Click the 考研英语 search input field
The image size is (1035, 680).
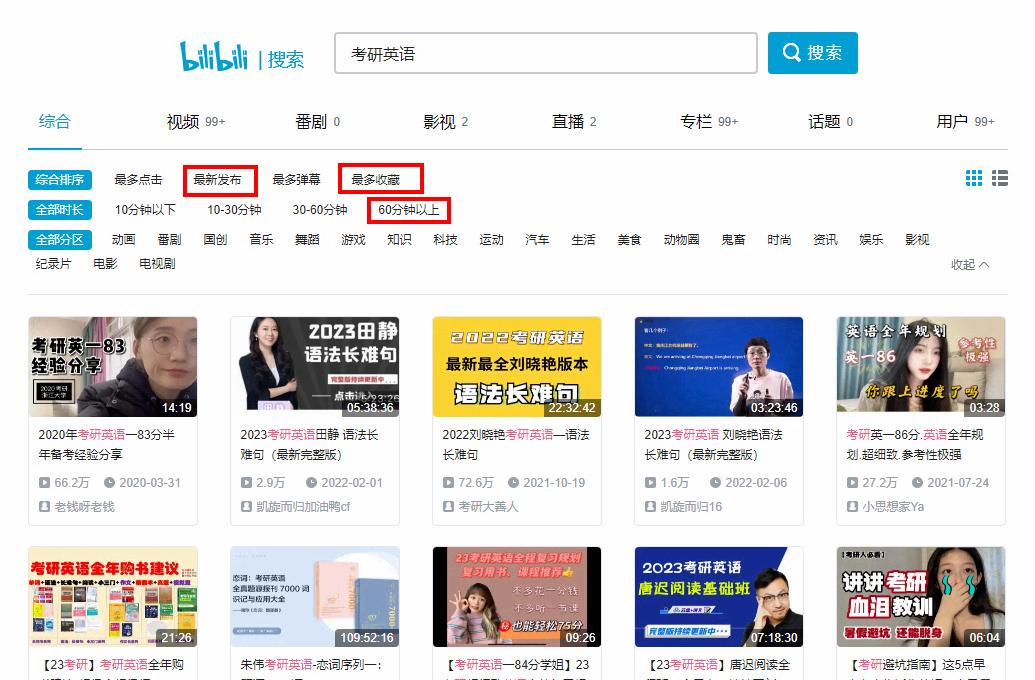point(545,52)
